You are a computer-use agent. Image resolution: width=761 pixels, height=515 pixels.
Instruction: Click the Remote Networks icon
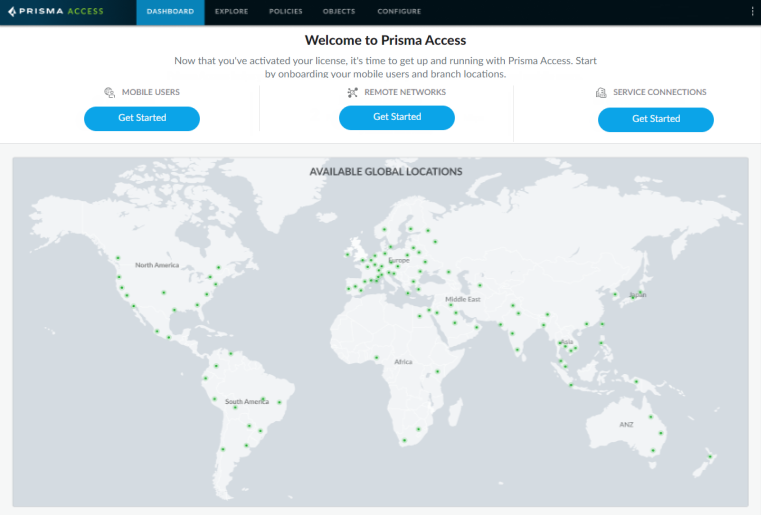[353, 92]
